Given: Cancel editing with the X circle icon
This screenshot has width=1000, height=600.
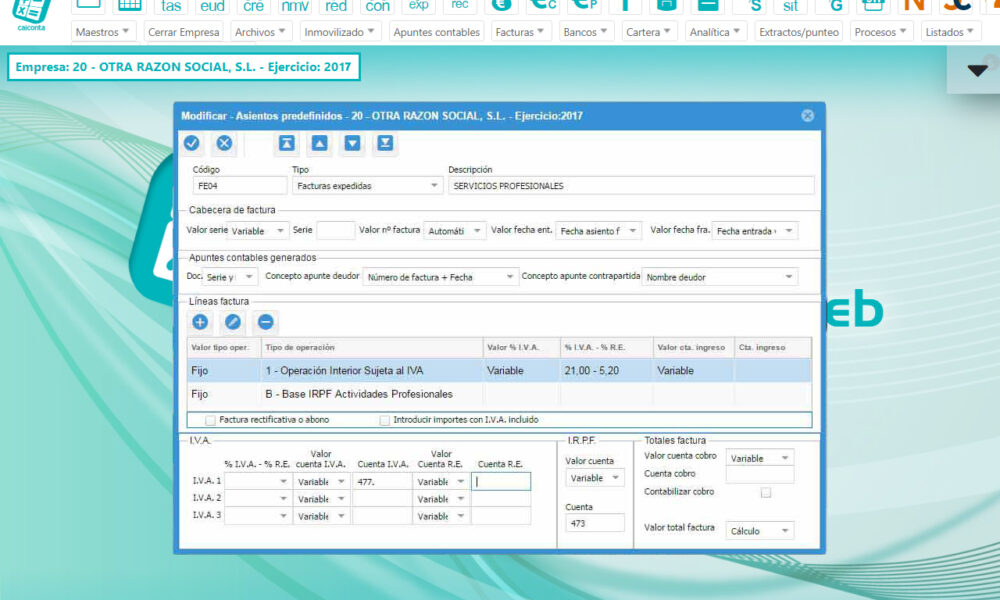Looking at the screenshot, I should point(224,143).
